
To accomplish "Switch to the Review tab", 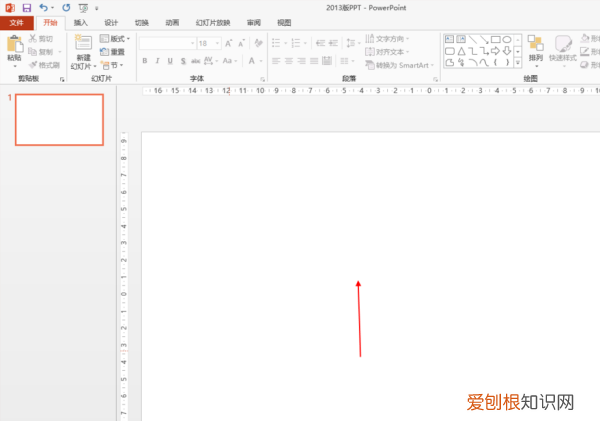I will pos(254,23).
